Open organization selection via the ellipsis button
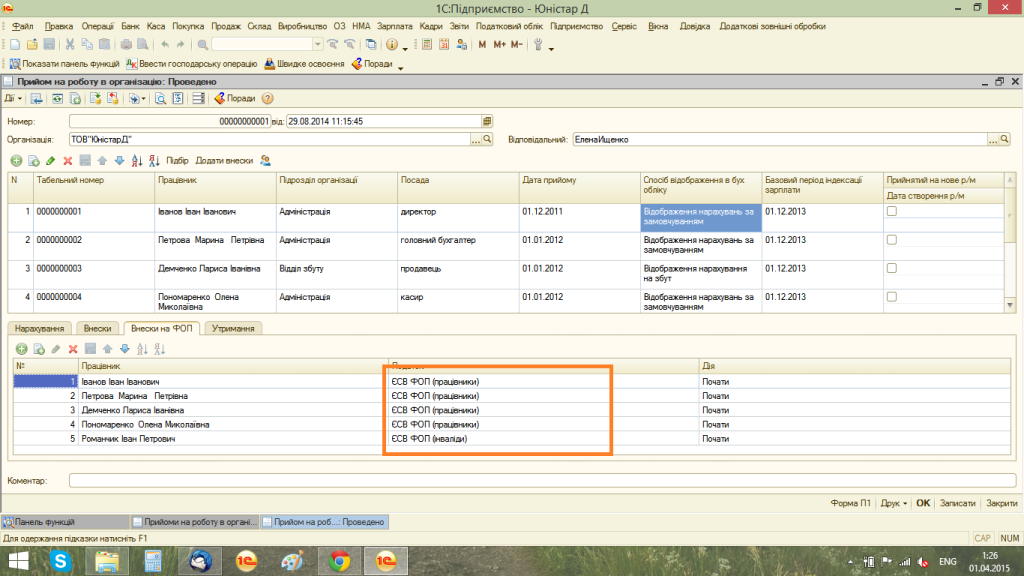Image resolution: width=1024 pixels, height=576 pixels. coord(476,140)
